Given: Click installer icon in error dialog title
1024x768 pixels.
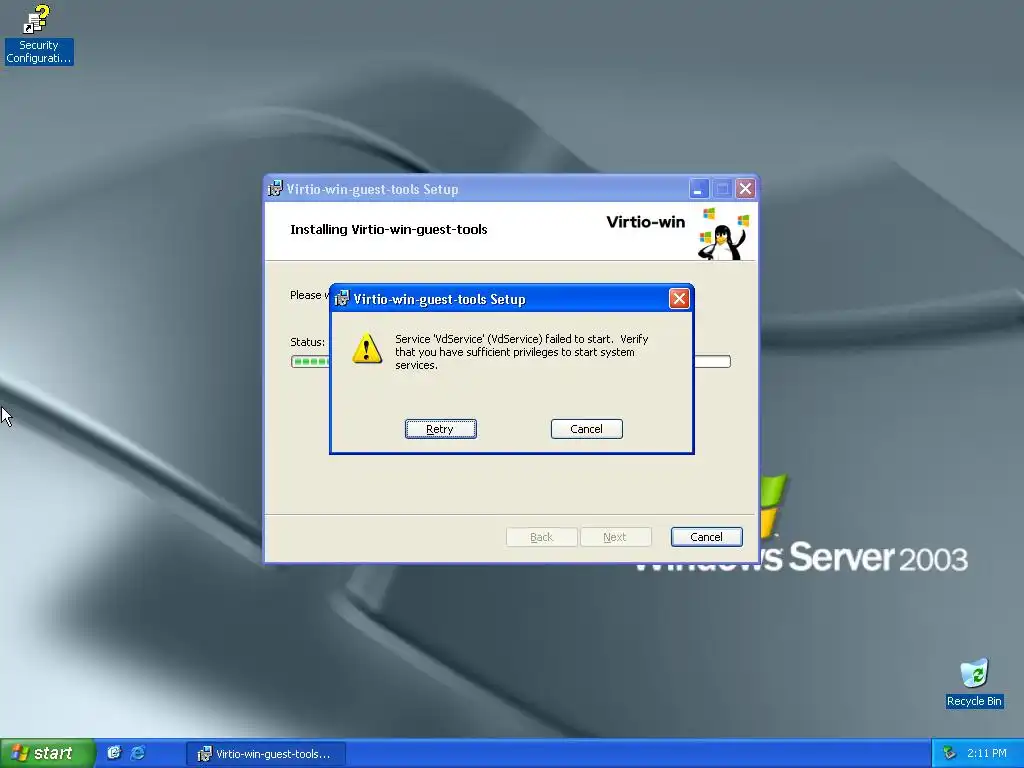Looking at the screenshot, I should (342, 299).
